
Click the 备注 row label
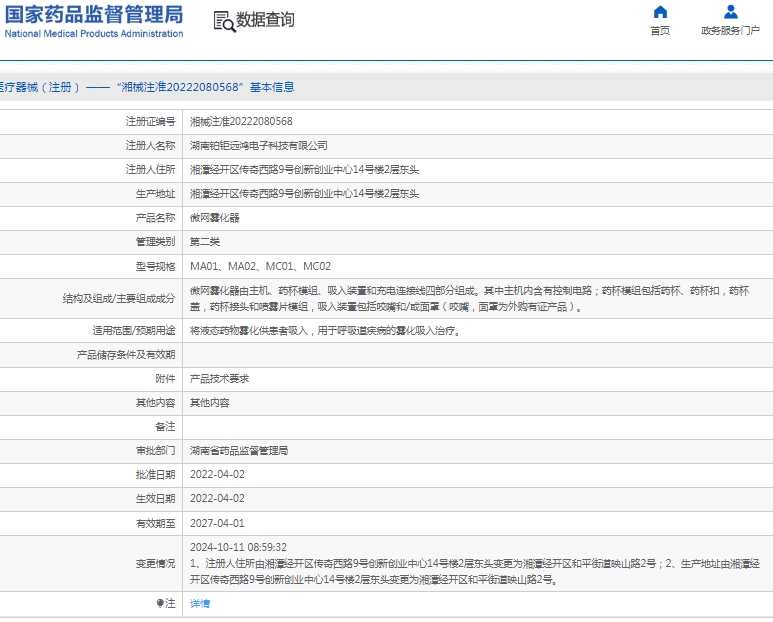click(166, 427)
